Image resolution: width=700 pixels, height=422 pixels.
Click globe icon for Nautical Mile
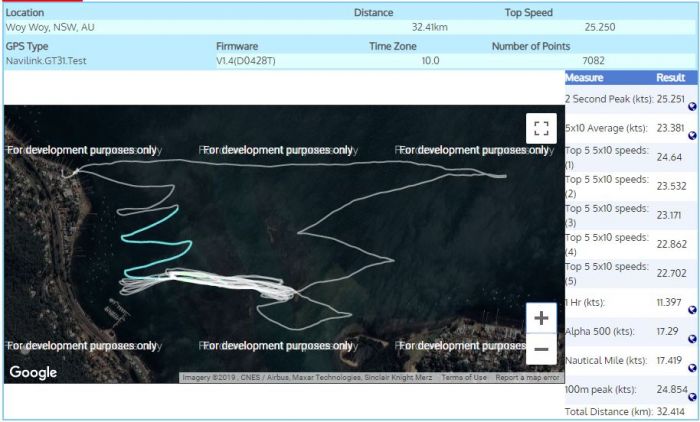coord(693,367)
